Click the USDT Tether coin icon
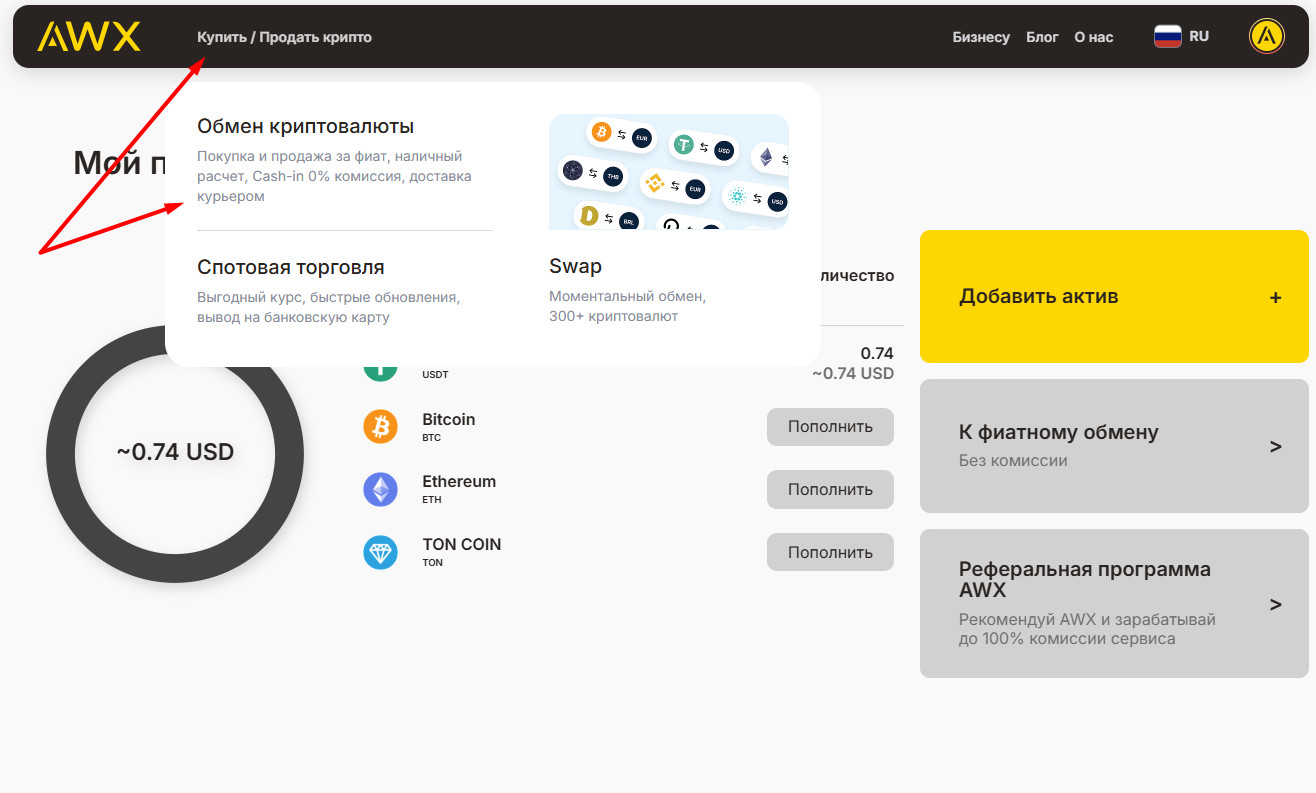This screenshot has height=793, width=1316. (x=380, y=370)
